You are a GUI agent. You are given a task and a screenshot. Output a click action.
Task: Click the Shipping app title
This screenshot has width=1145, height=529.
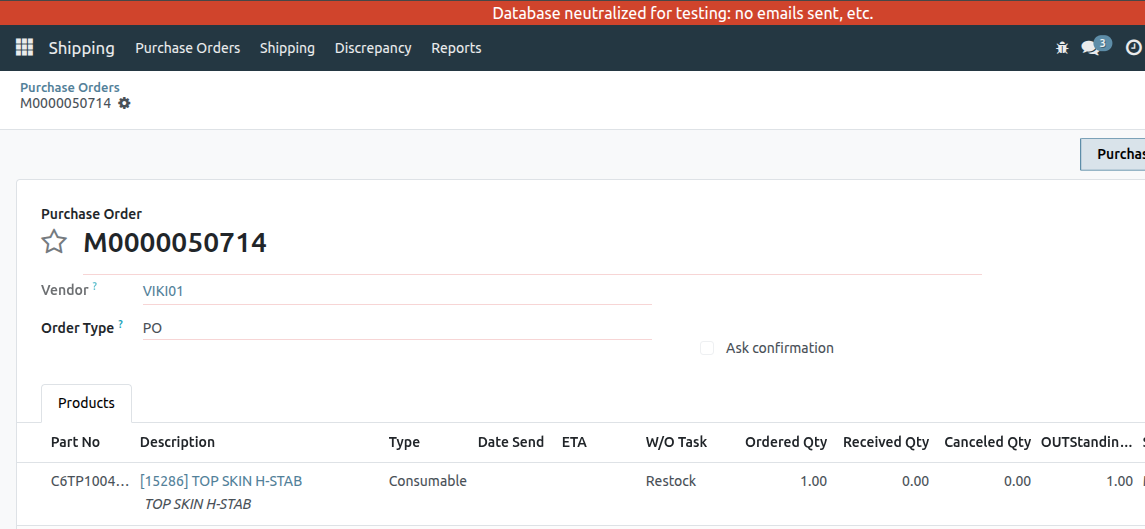82,48
